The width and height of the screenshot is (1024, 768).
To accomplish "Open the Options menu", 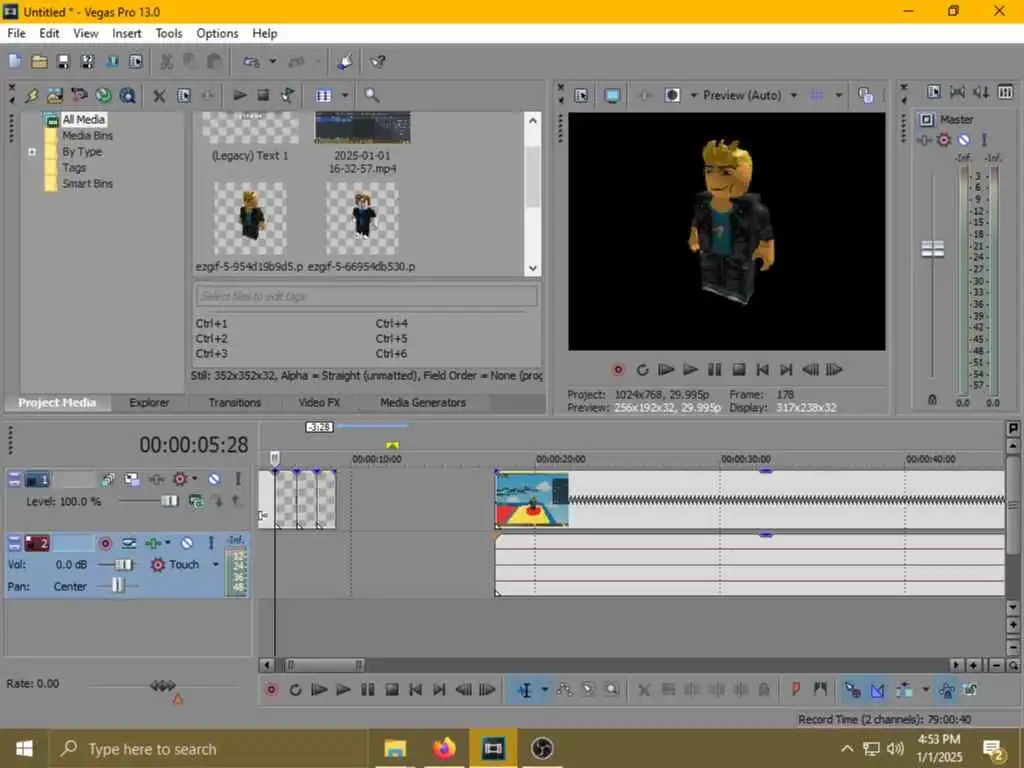I will click(217, 33).
